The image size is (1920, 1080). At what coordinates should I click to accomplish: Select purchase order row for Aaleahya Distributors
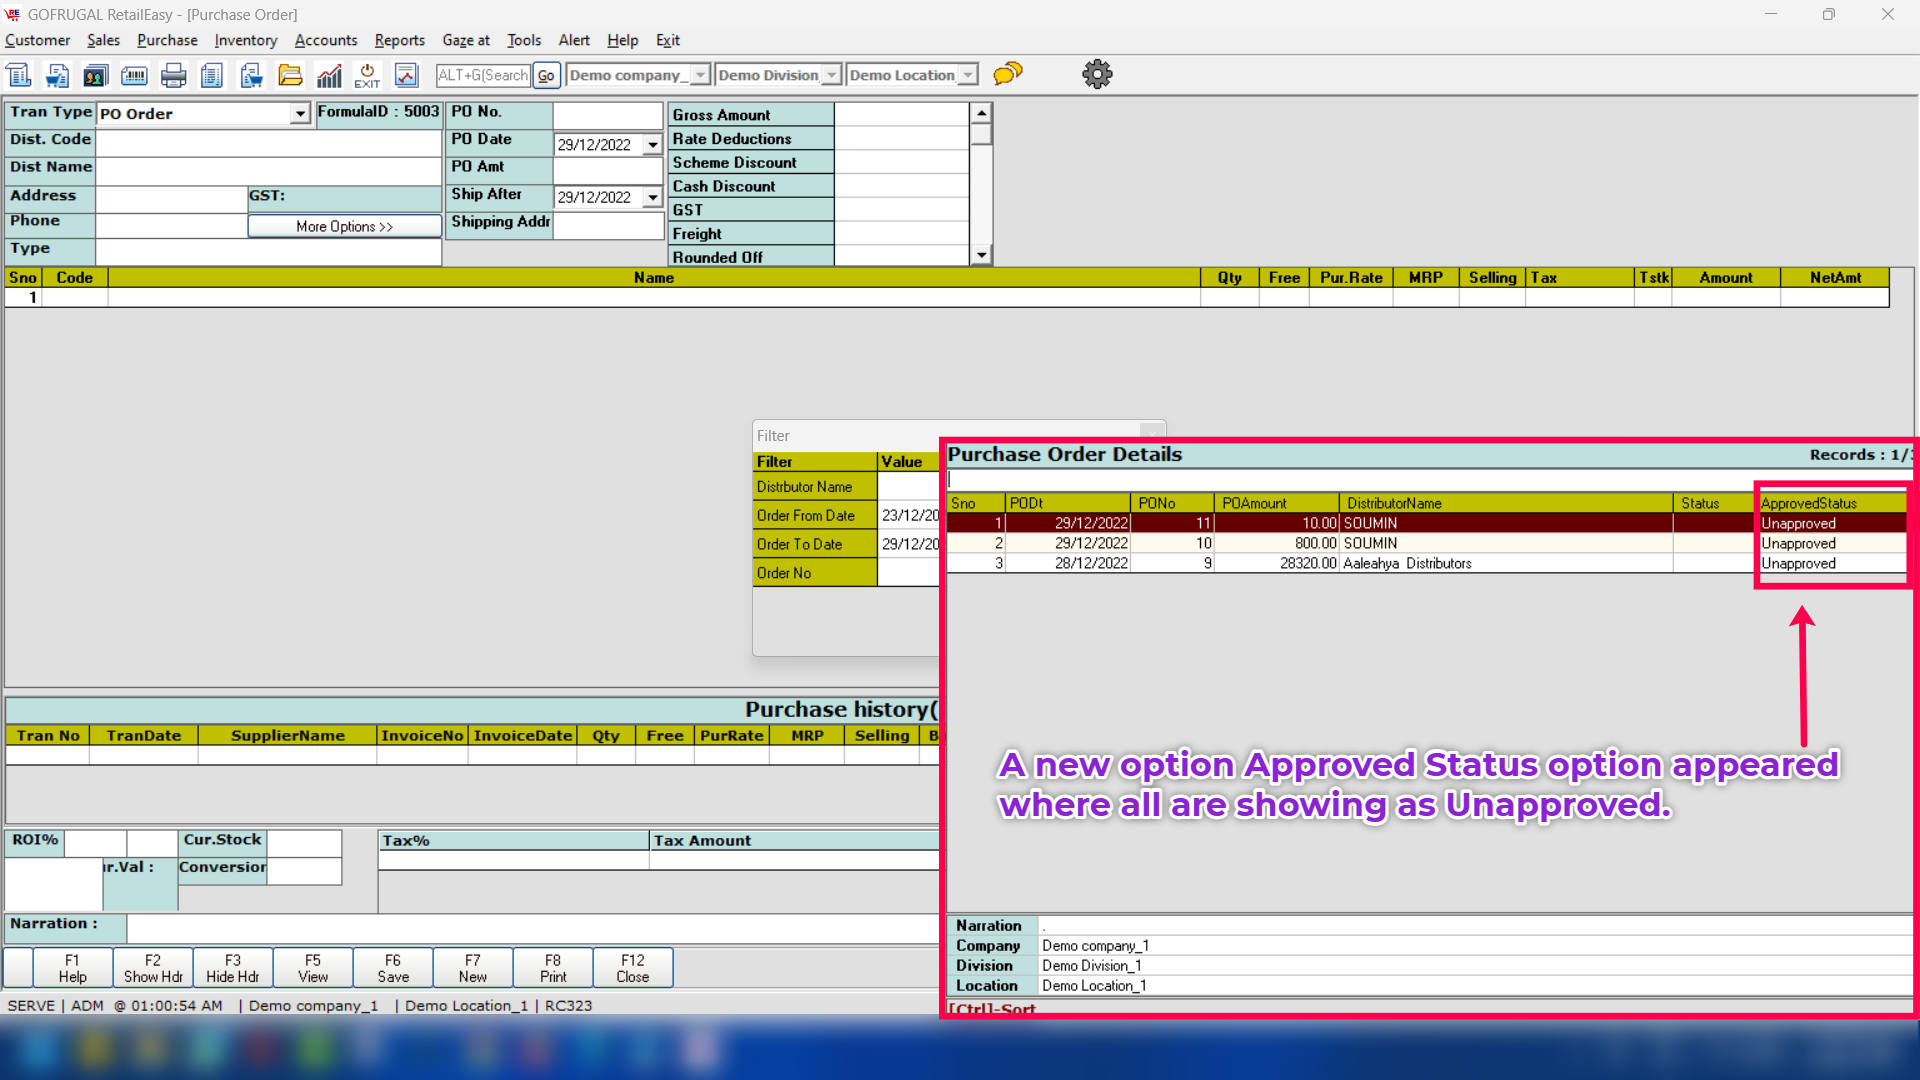(1406, 563)
